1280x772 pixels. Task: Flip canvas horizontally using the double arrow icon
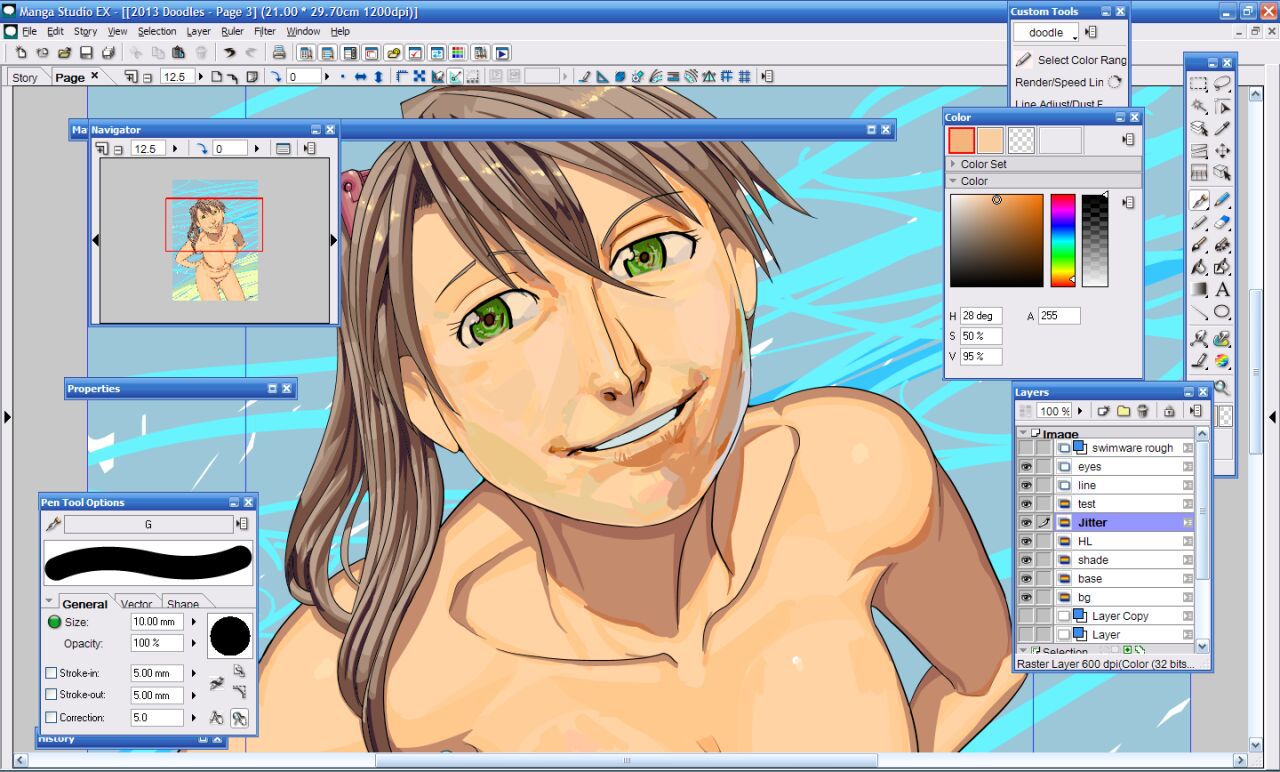pos(360,76)
